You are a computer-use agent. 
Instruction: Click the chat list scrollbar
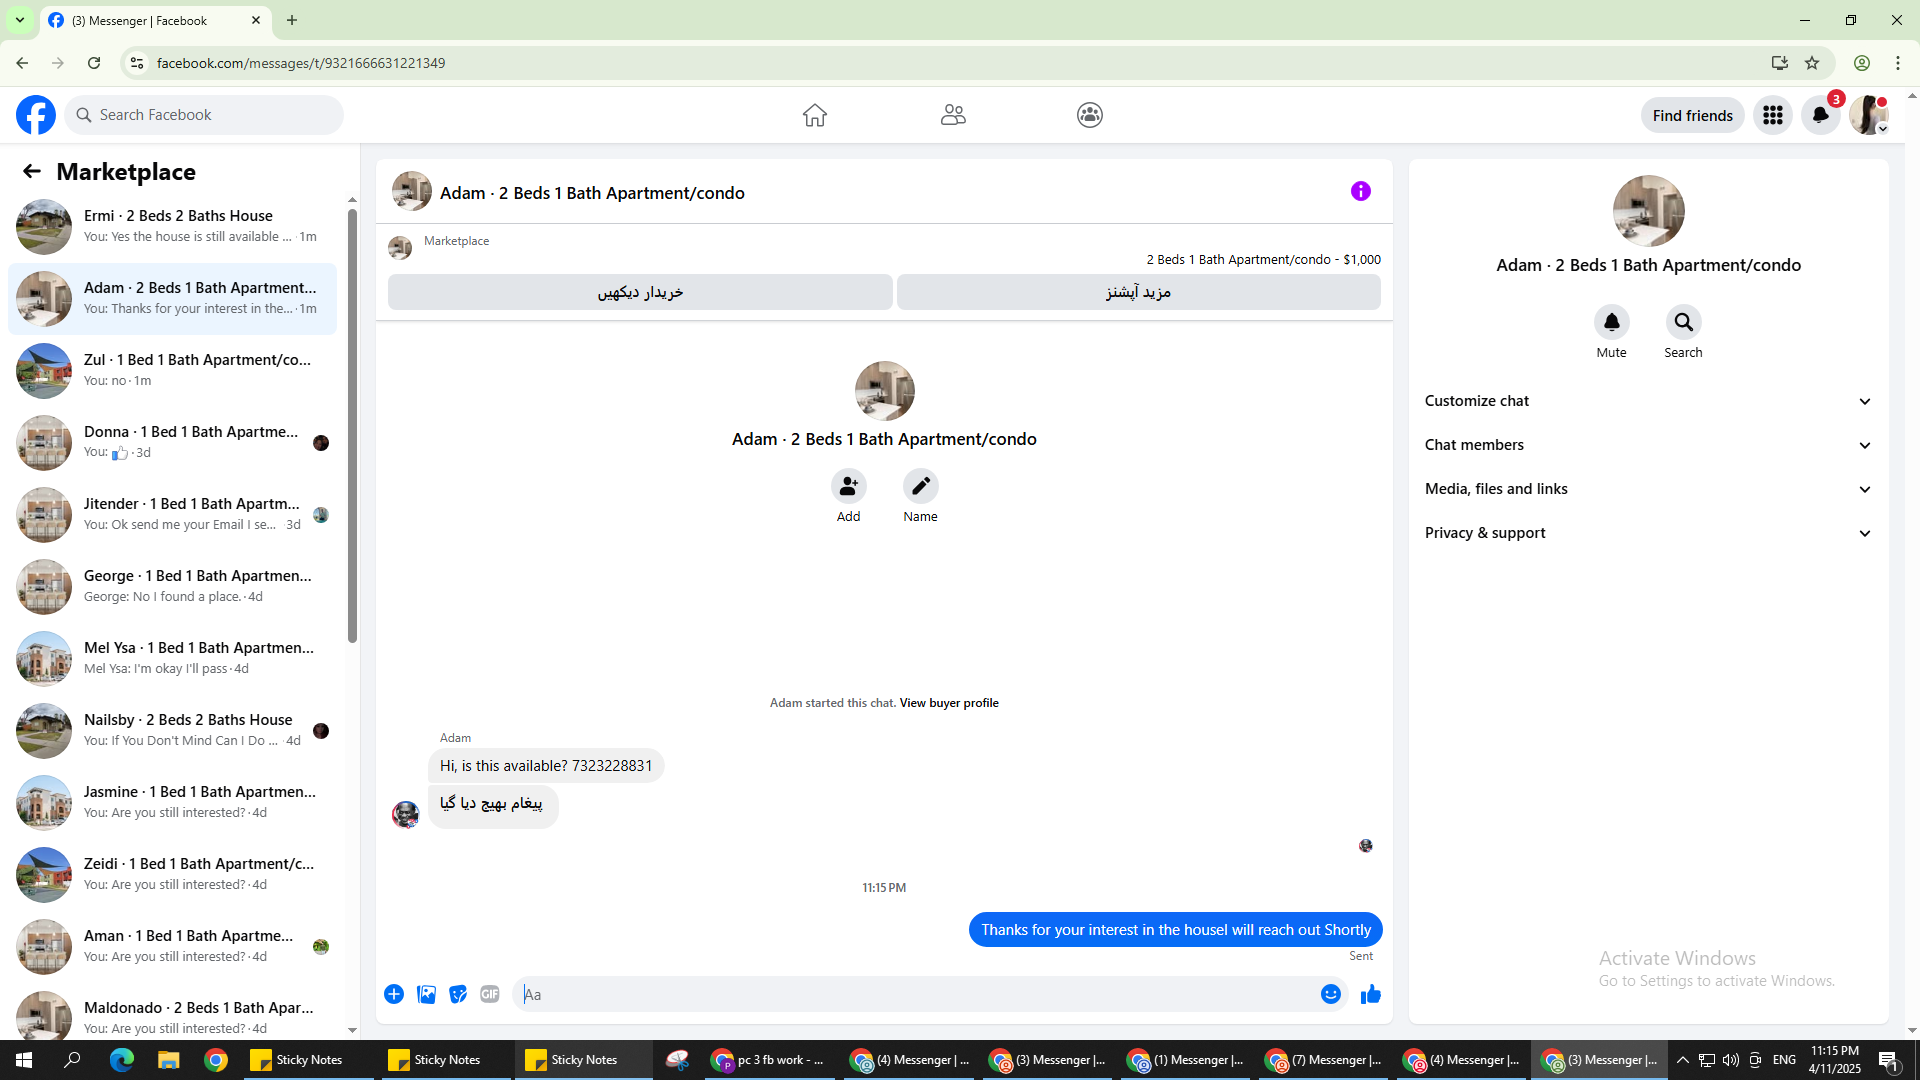point(352,425)
